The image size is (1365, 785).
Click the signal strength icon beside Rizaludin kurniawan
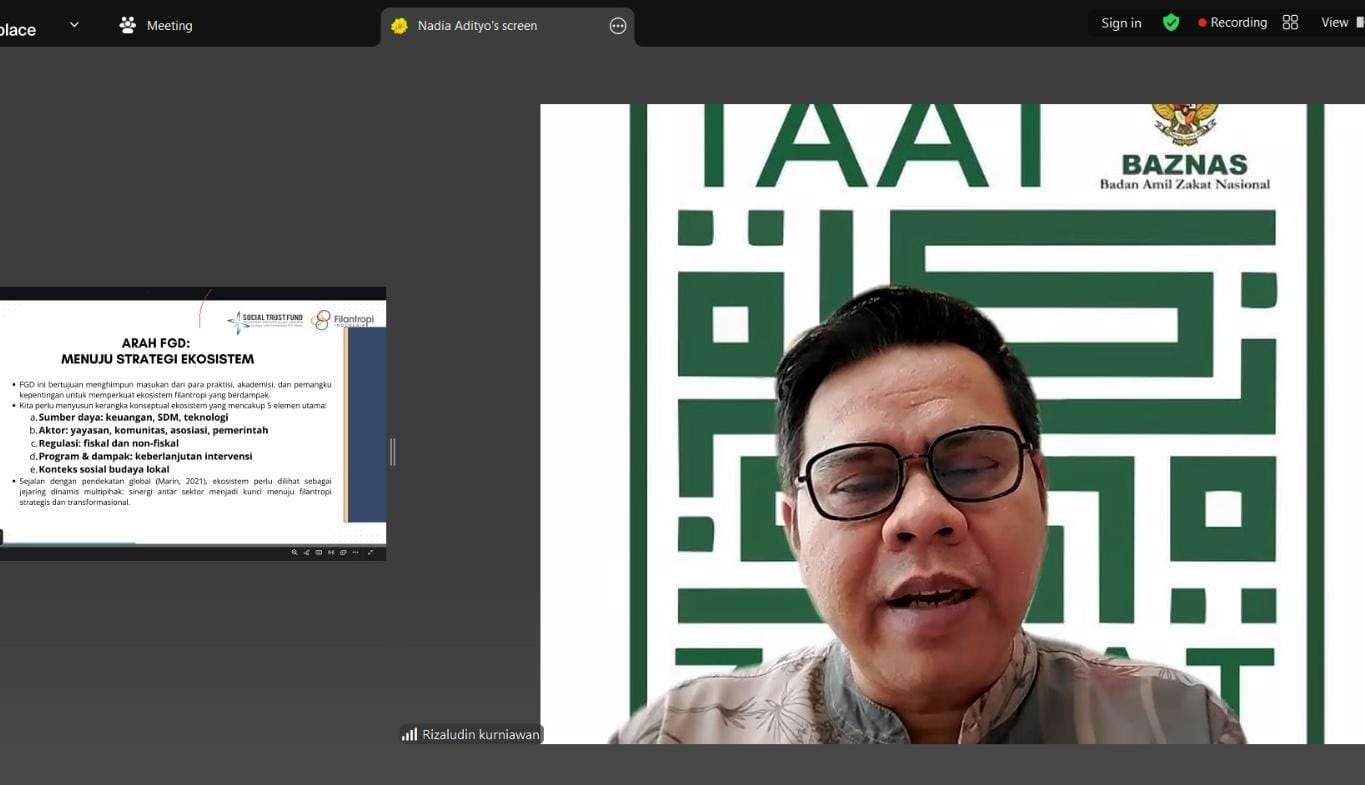pos(409,734)
